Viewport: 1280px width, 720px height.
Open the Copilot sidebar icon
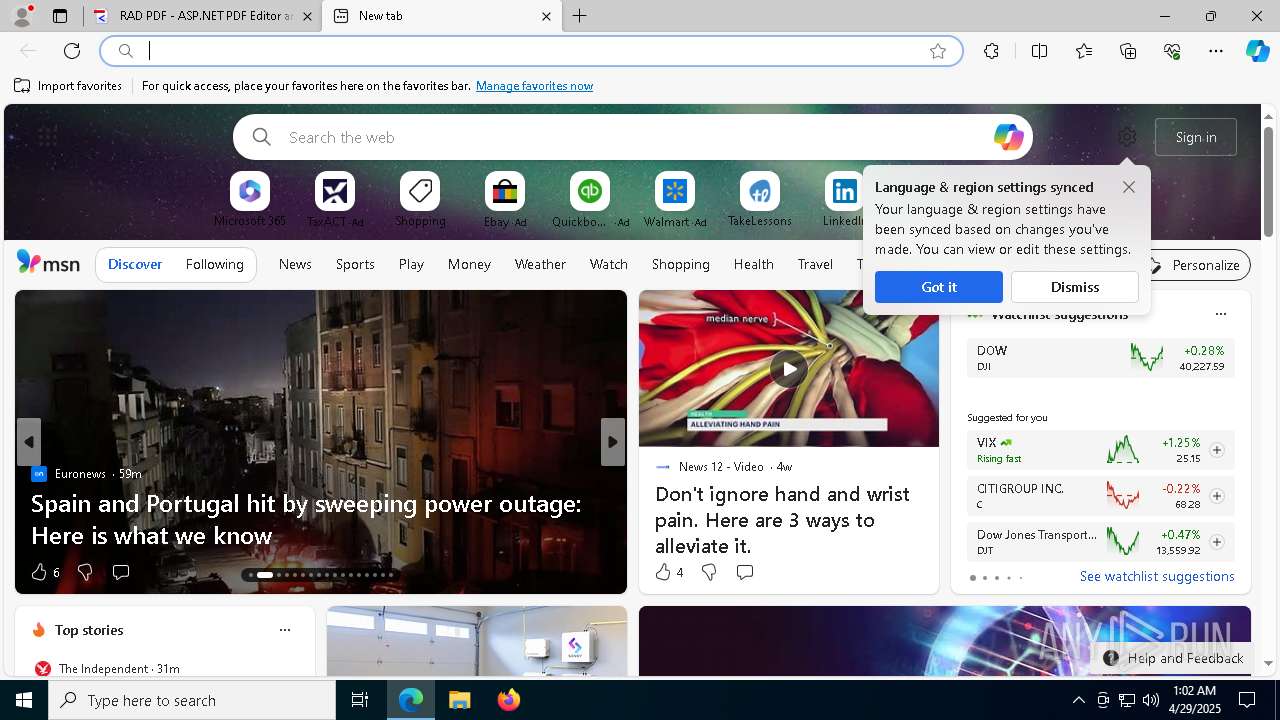tap(1257, 51)
